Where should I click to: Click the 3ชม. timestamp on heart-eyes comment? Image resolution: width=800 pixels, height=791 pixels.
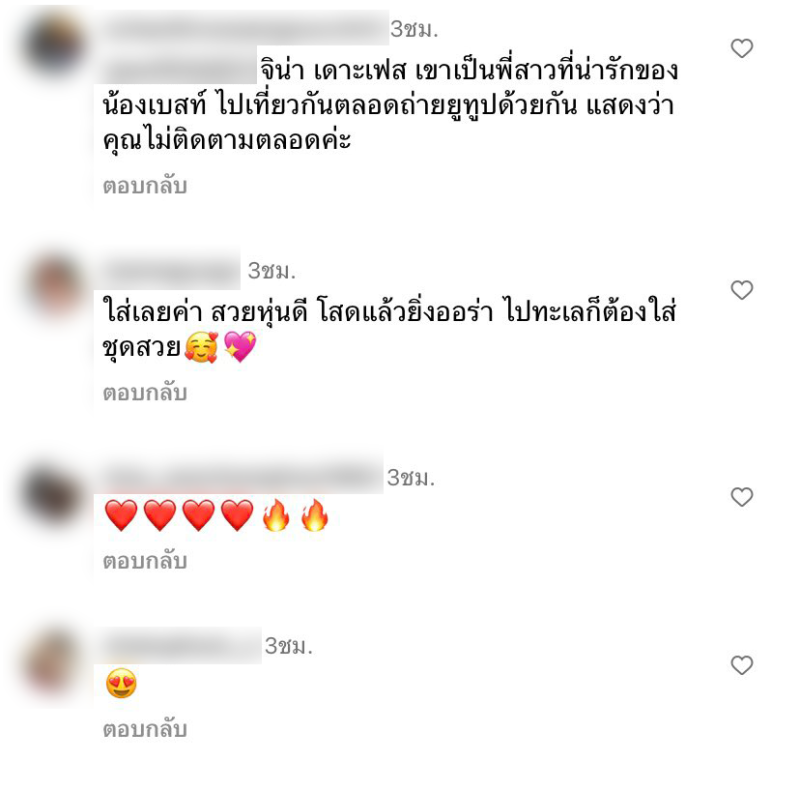[288, 646]
